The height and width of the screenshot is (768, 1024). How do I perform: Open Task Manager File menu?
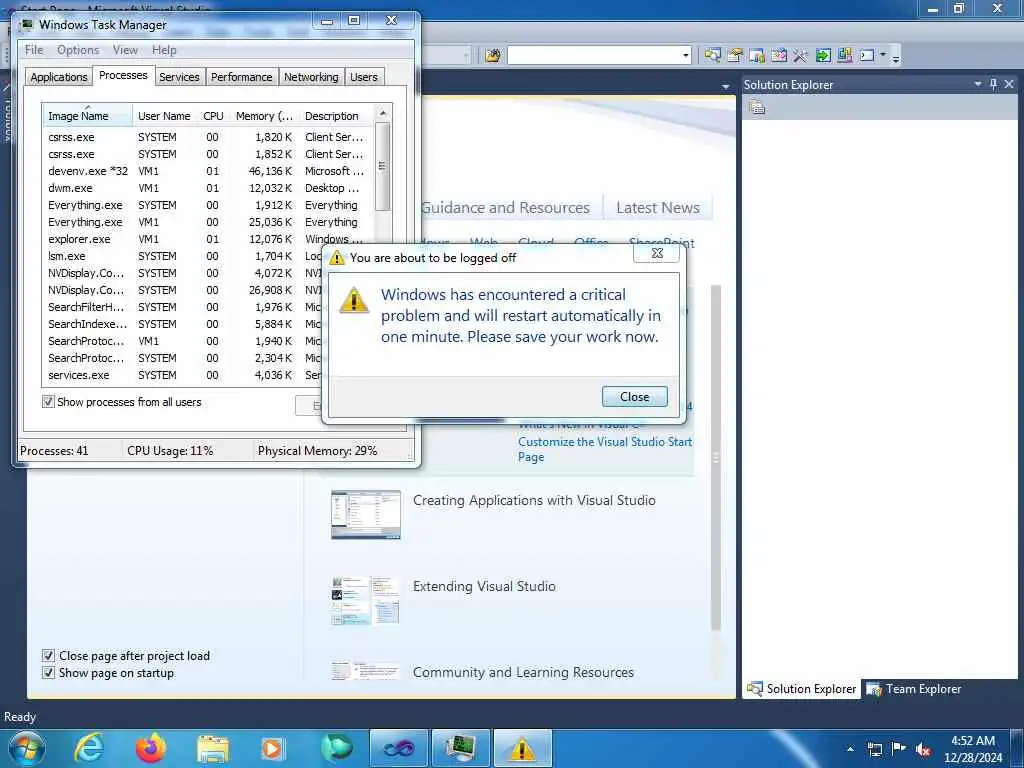pyautogui.click(x=34, y=50)
